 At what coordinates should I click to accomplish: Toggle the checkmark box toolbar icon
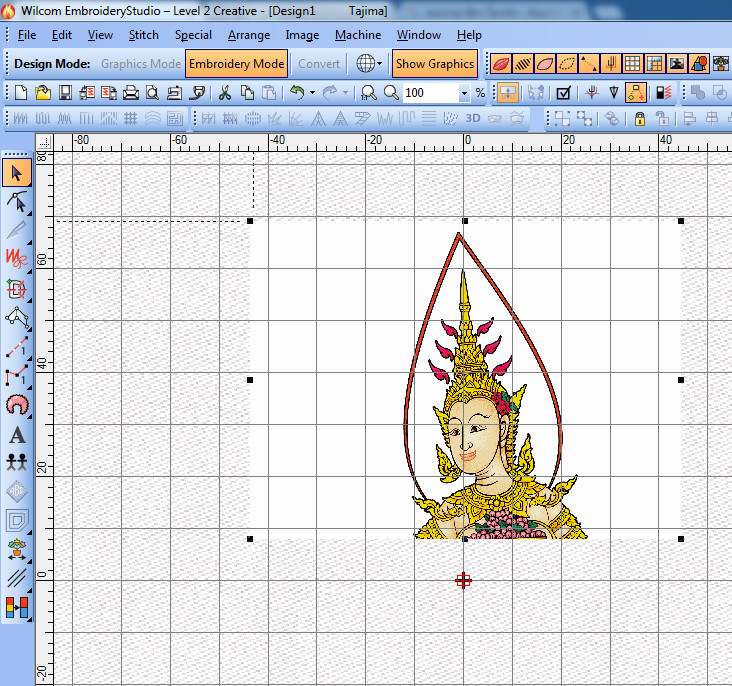pos(563,92)
